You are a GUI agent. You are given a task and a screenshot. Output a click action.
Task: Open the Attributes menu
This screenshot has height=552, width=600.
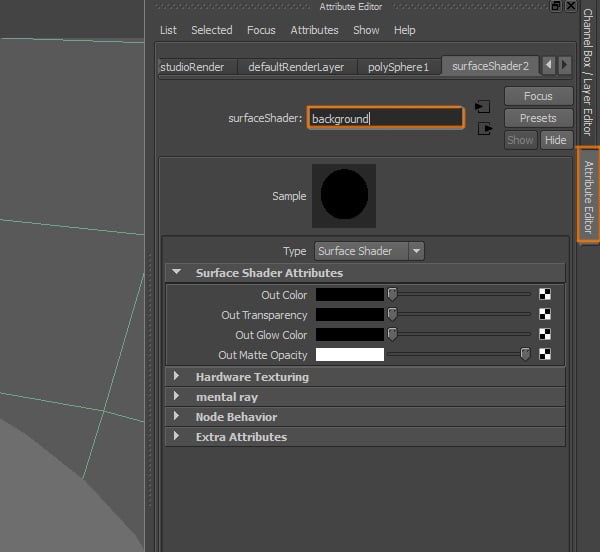pyautogui.click(x=314, y=30)
